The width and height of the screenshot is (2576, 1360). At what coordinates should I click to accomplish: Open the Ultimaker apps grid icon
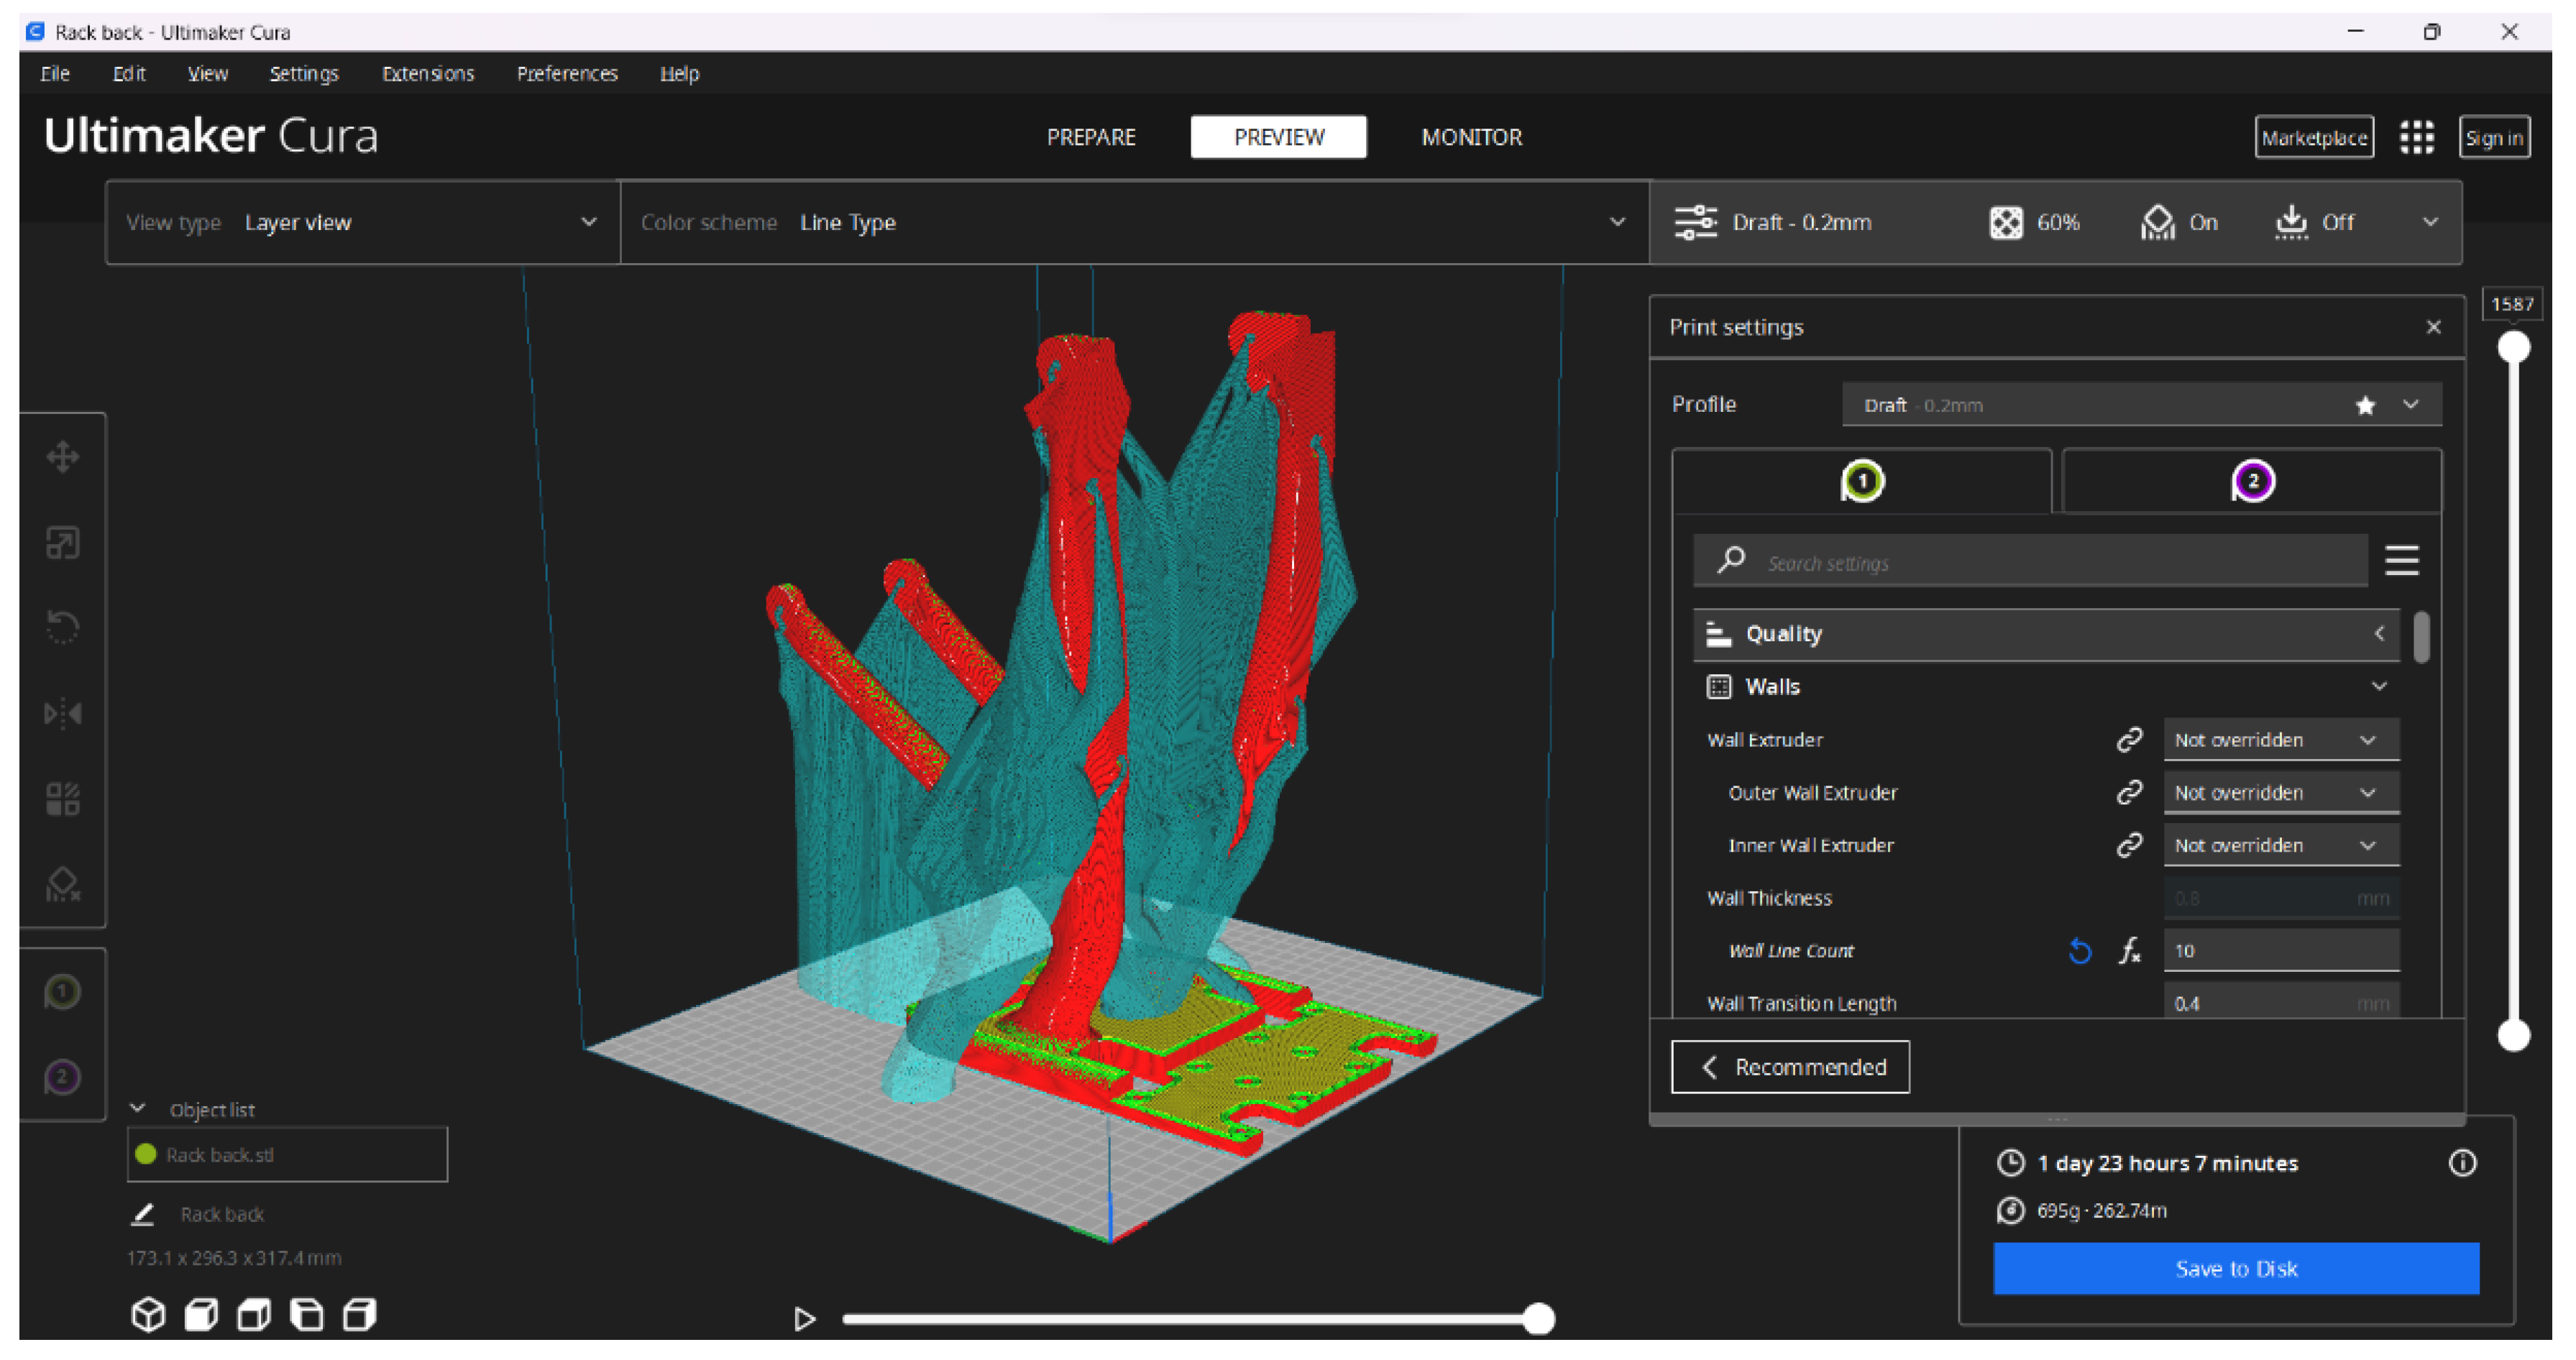pyautogui.click(x=2416, y=138)
